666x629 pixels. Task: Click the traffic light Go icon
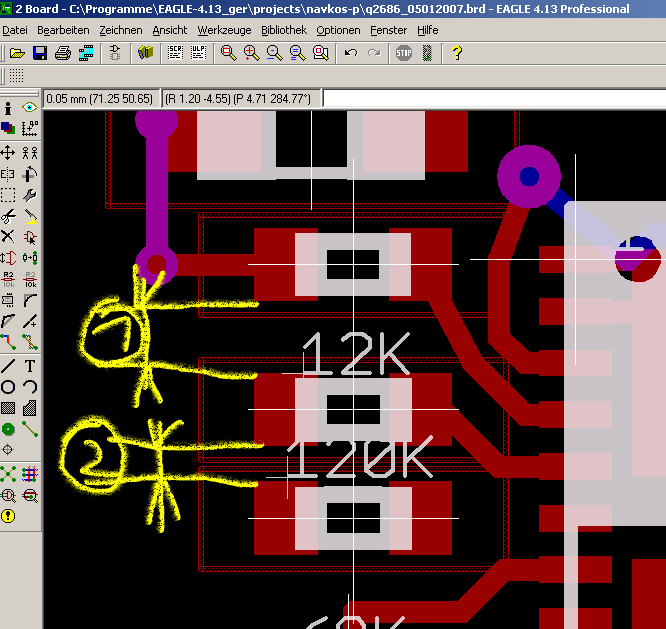pos(427,53)
